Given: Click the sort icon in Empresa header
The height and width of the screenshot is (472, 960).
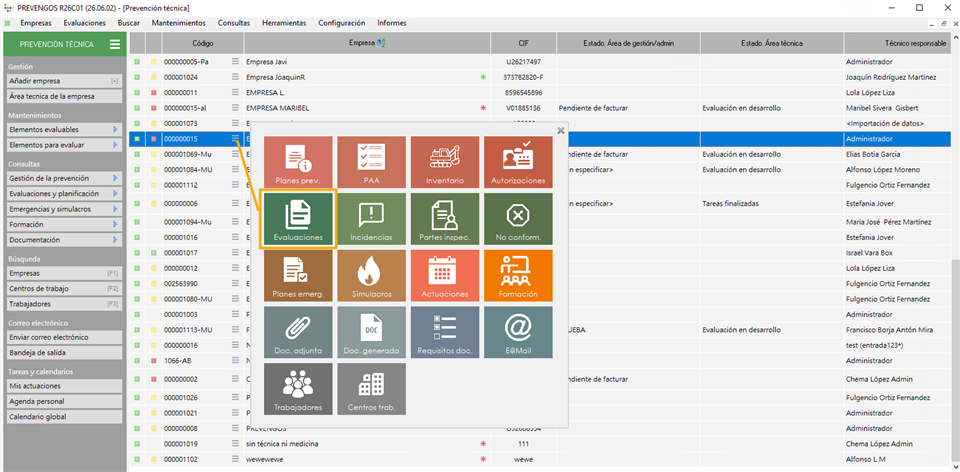Looking at the screenshot, I should (382, 43).
